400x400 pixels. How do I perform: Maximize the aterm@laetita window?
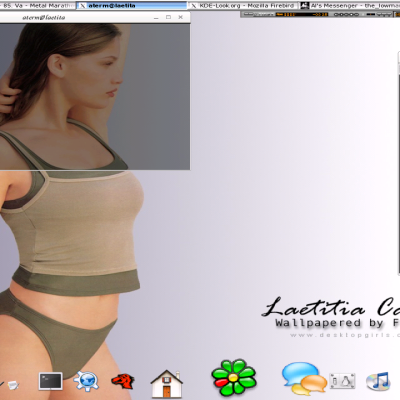pos(168,17)
